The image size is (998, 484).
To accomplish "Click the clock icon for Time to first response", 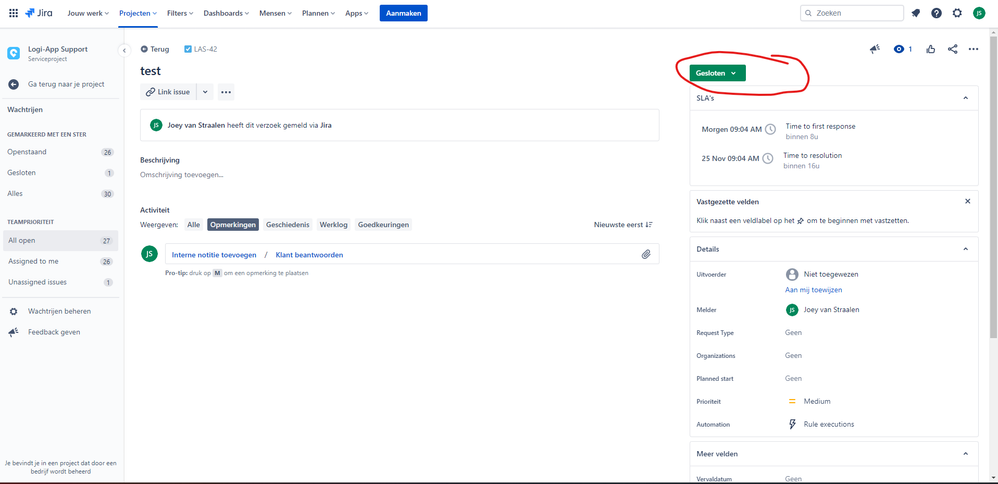I will pos(770,129).
